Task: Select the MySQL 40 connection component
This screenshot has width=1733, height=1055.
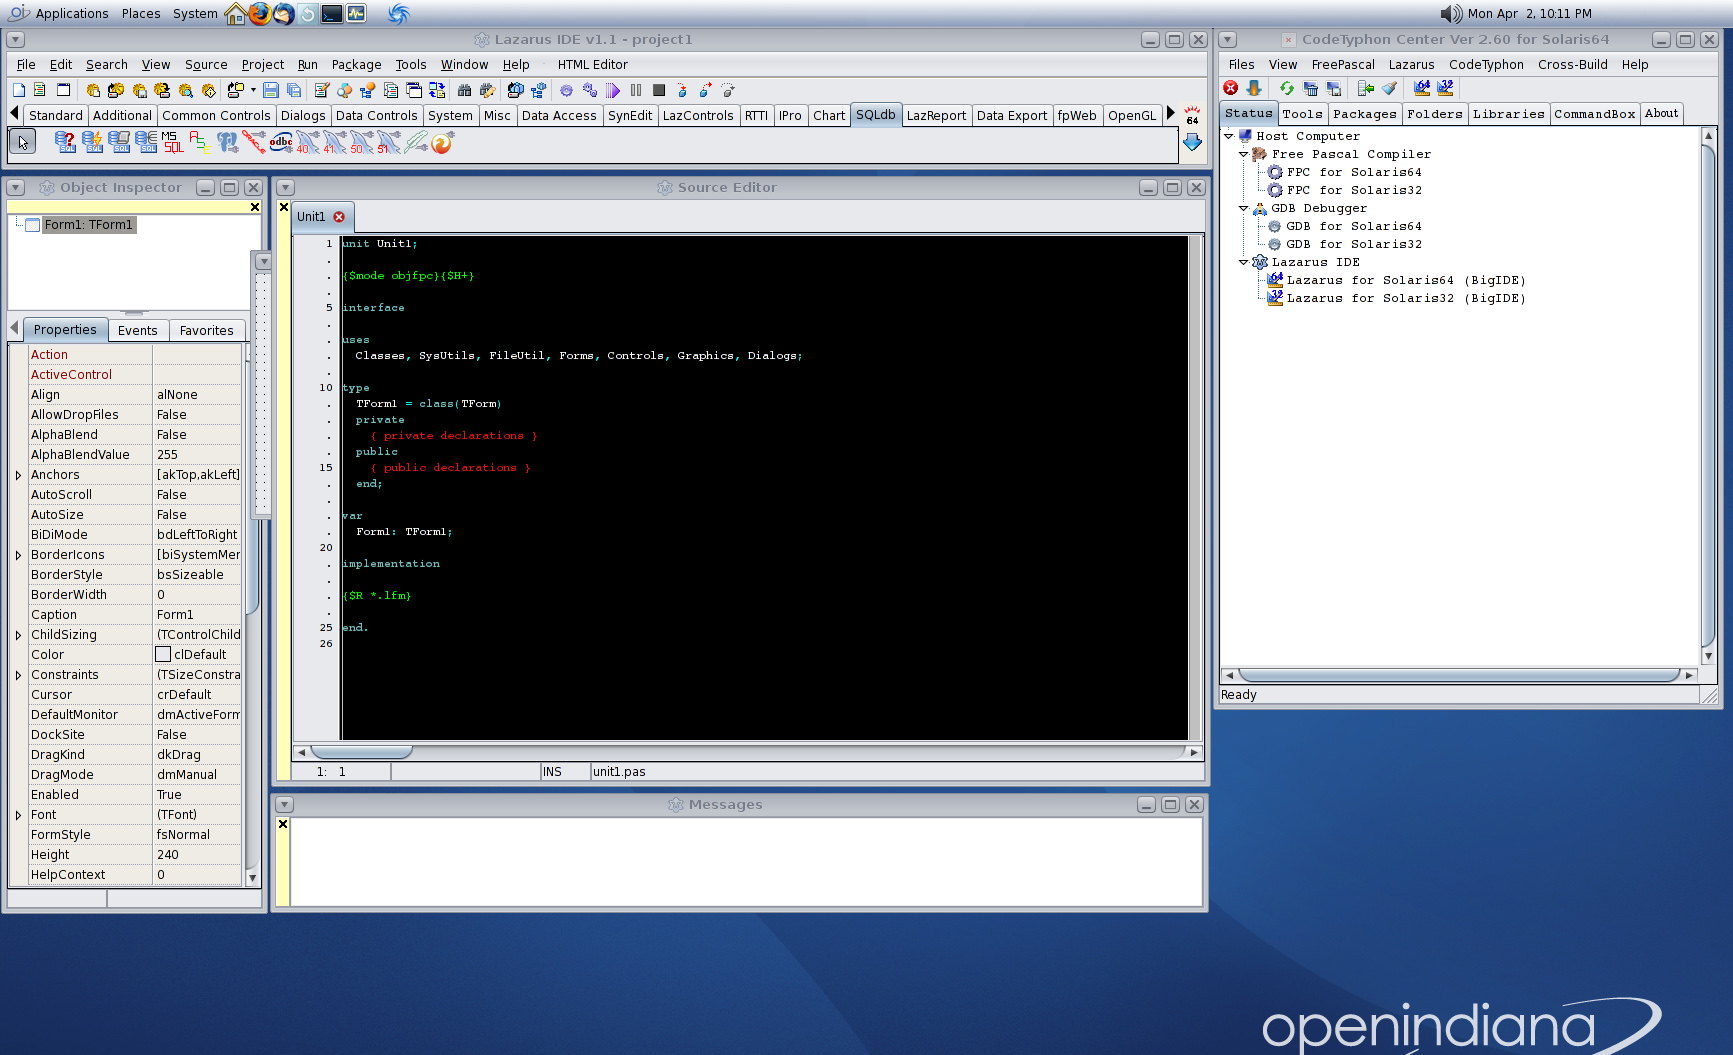Action: (308, 143)
